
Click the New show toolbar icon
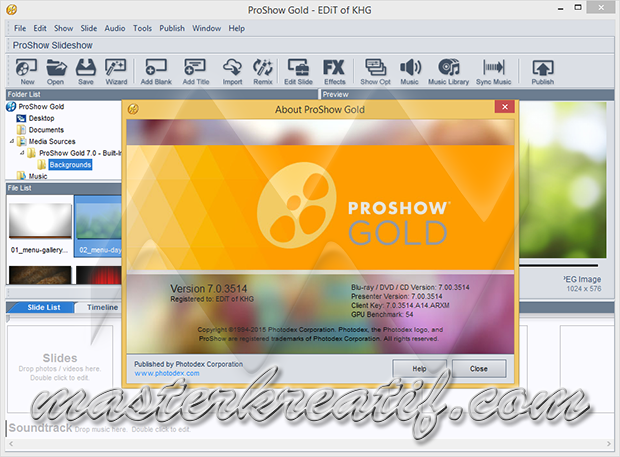tap(26, 72)
